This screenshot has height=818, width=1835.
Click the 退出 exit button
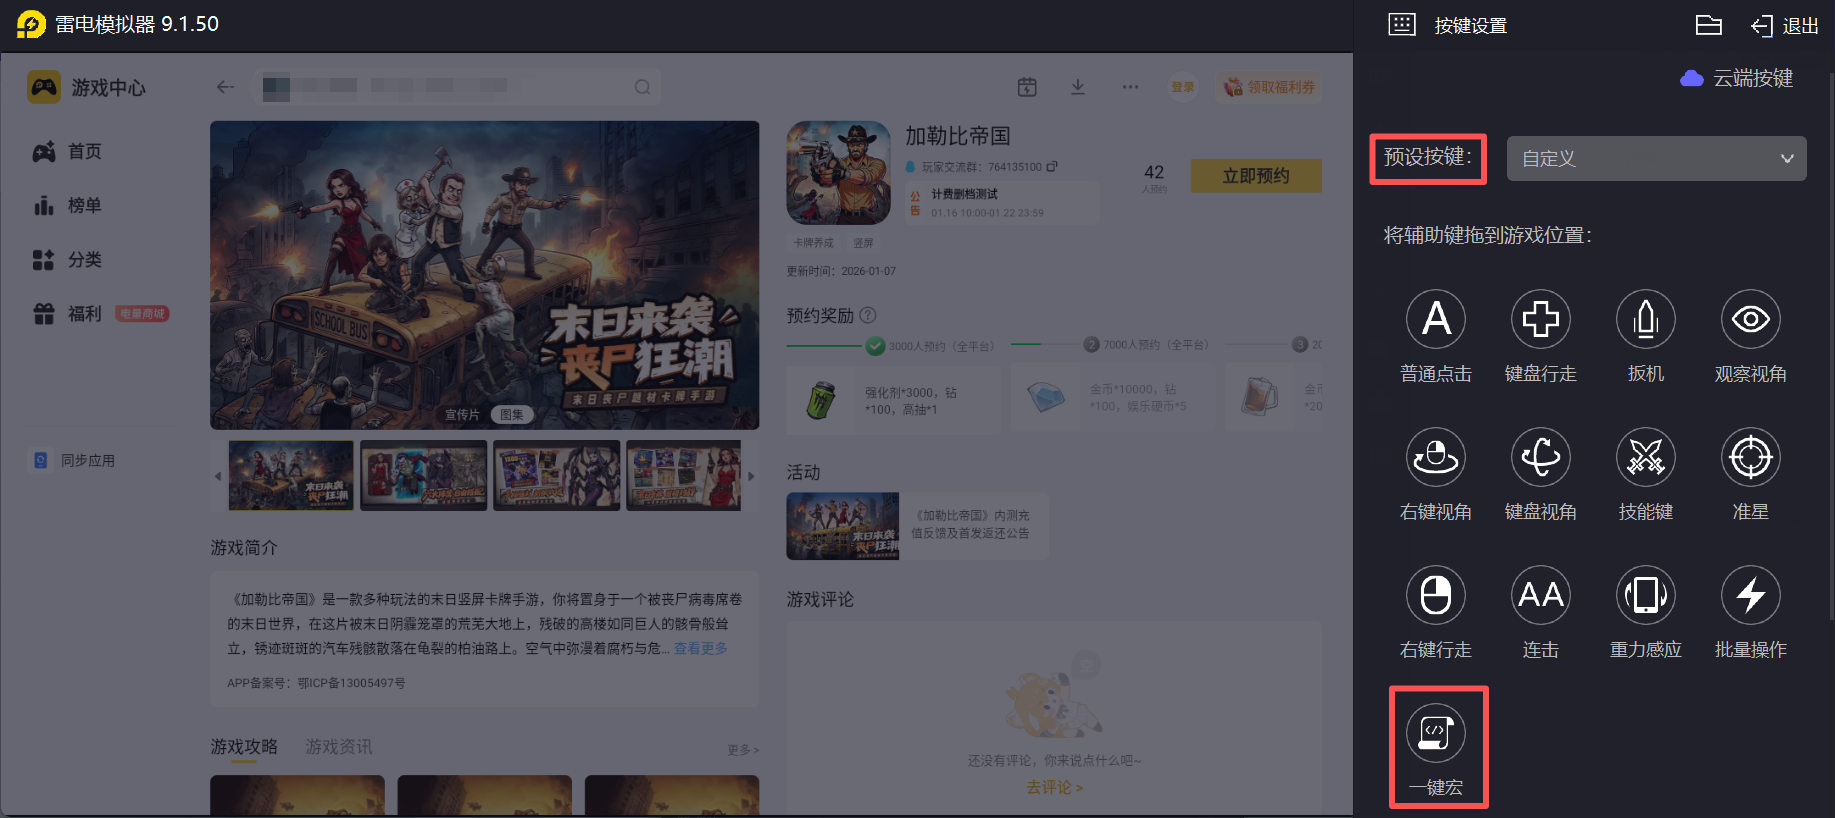click(1785, 26)
